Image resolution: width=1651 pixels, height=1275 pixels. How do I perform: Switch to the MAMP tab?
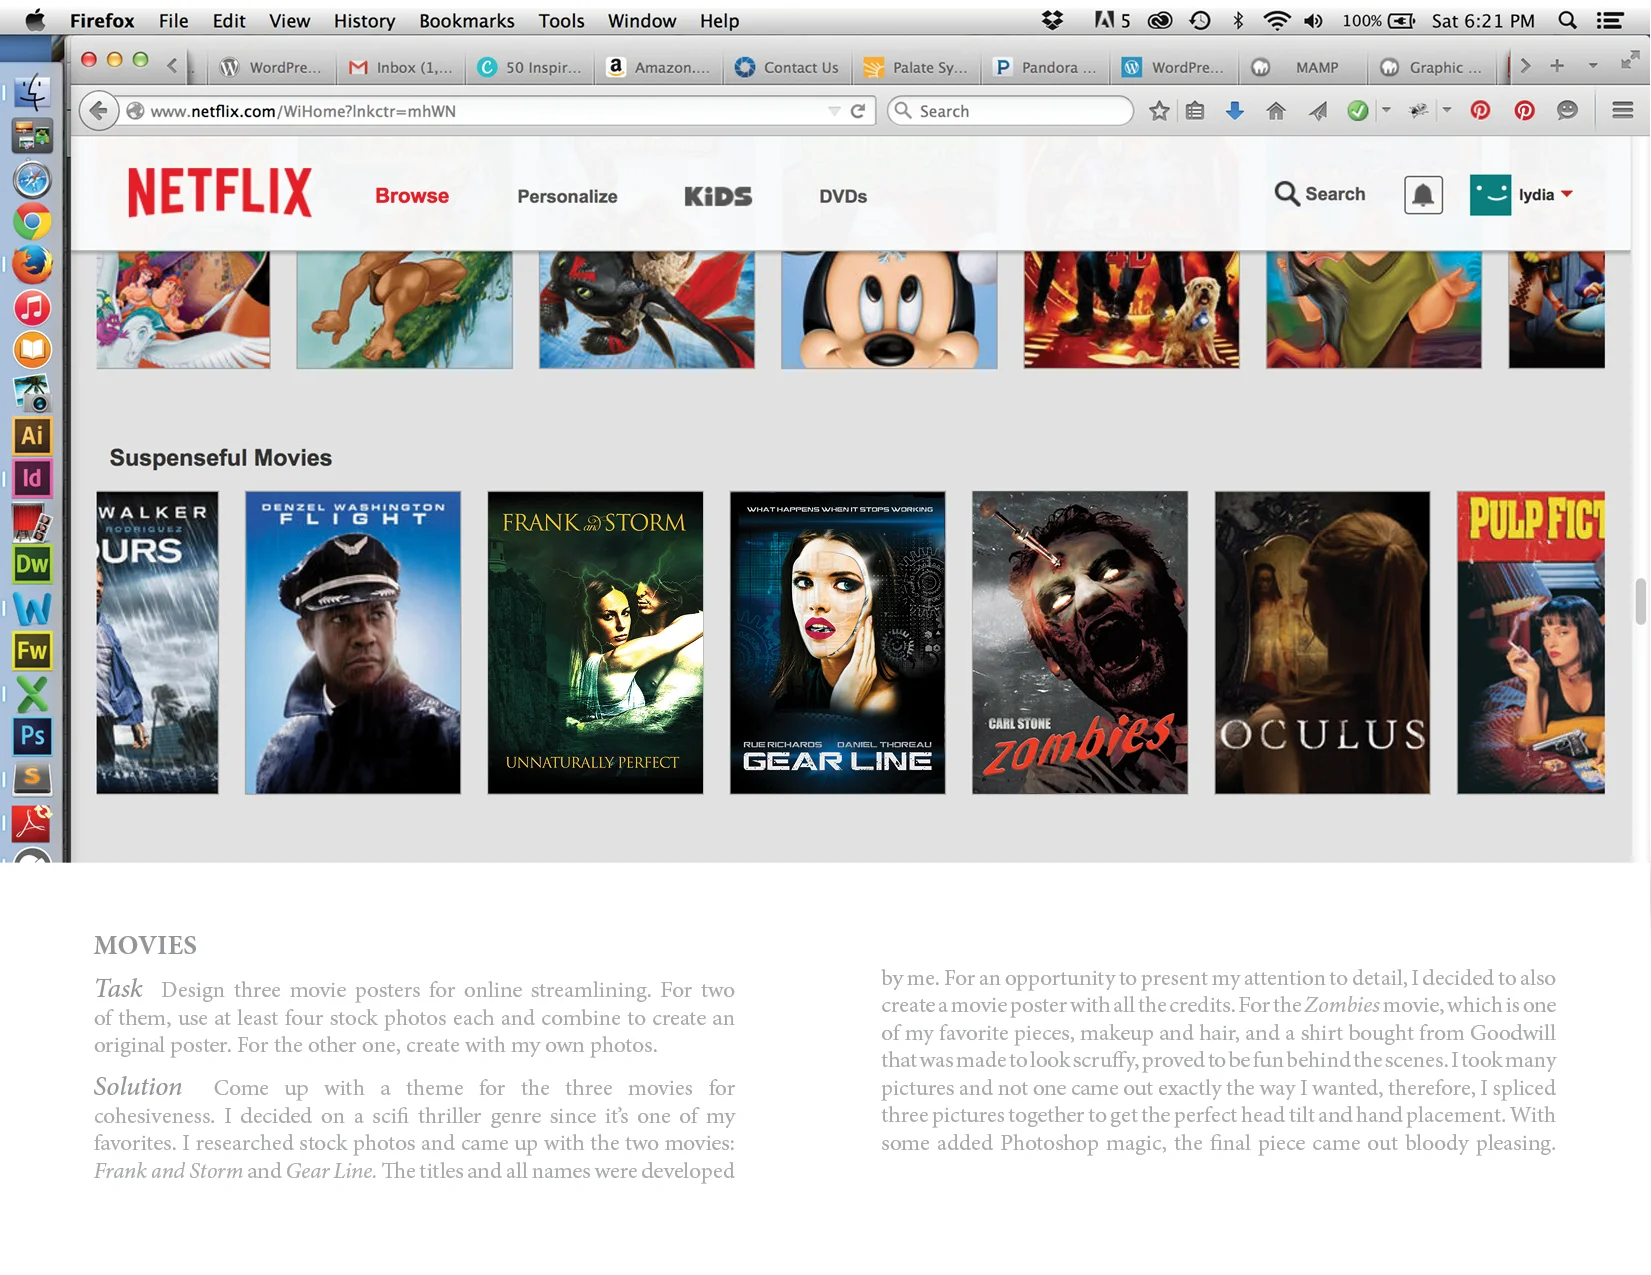click(1303, 67)
